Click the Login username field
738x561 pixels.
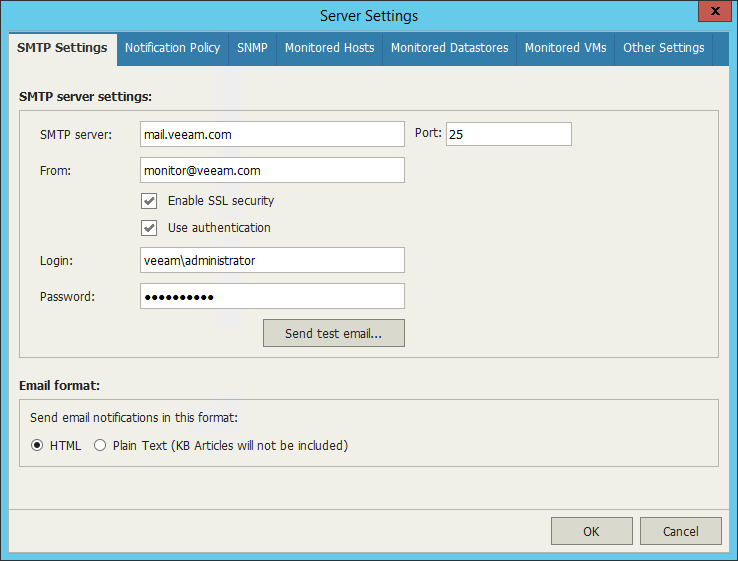click(272, 260)
